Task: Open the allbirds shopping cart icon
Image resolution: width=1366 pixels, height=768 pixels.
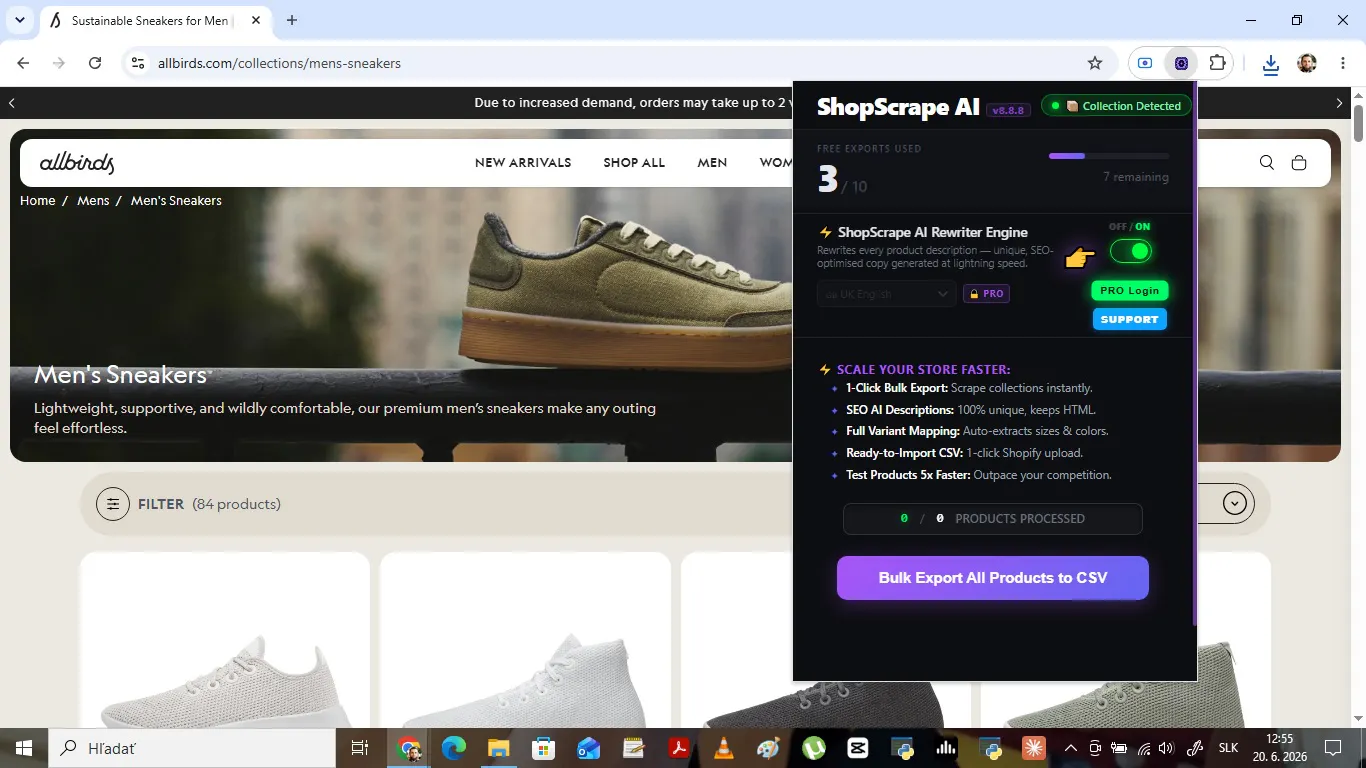Action: pyautogui.click(x=1299, y=163)
